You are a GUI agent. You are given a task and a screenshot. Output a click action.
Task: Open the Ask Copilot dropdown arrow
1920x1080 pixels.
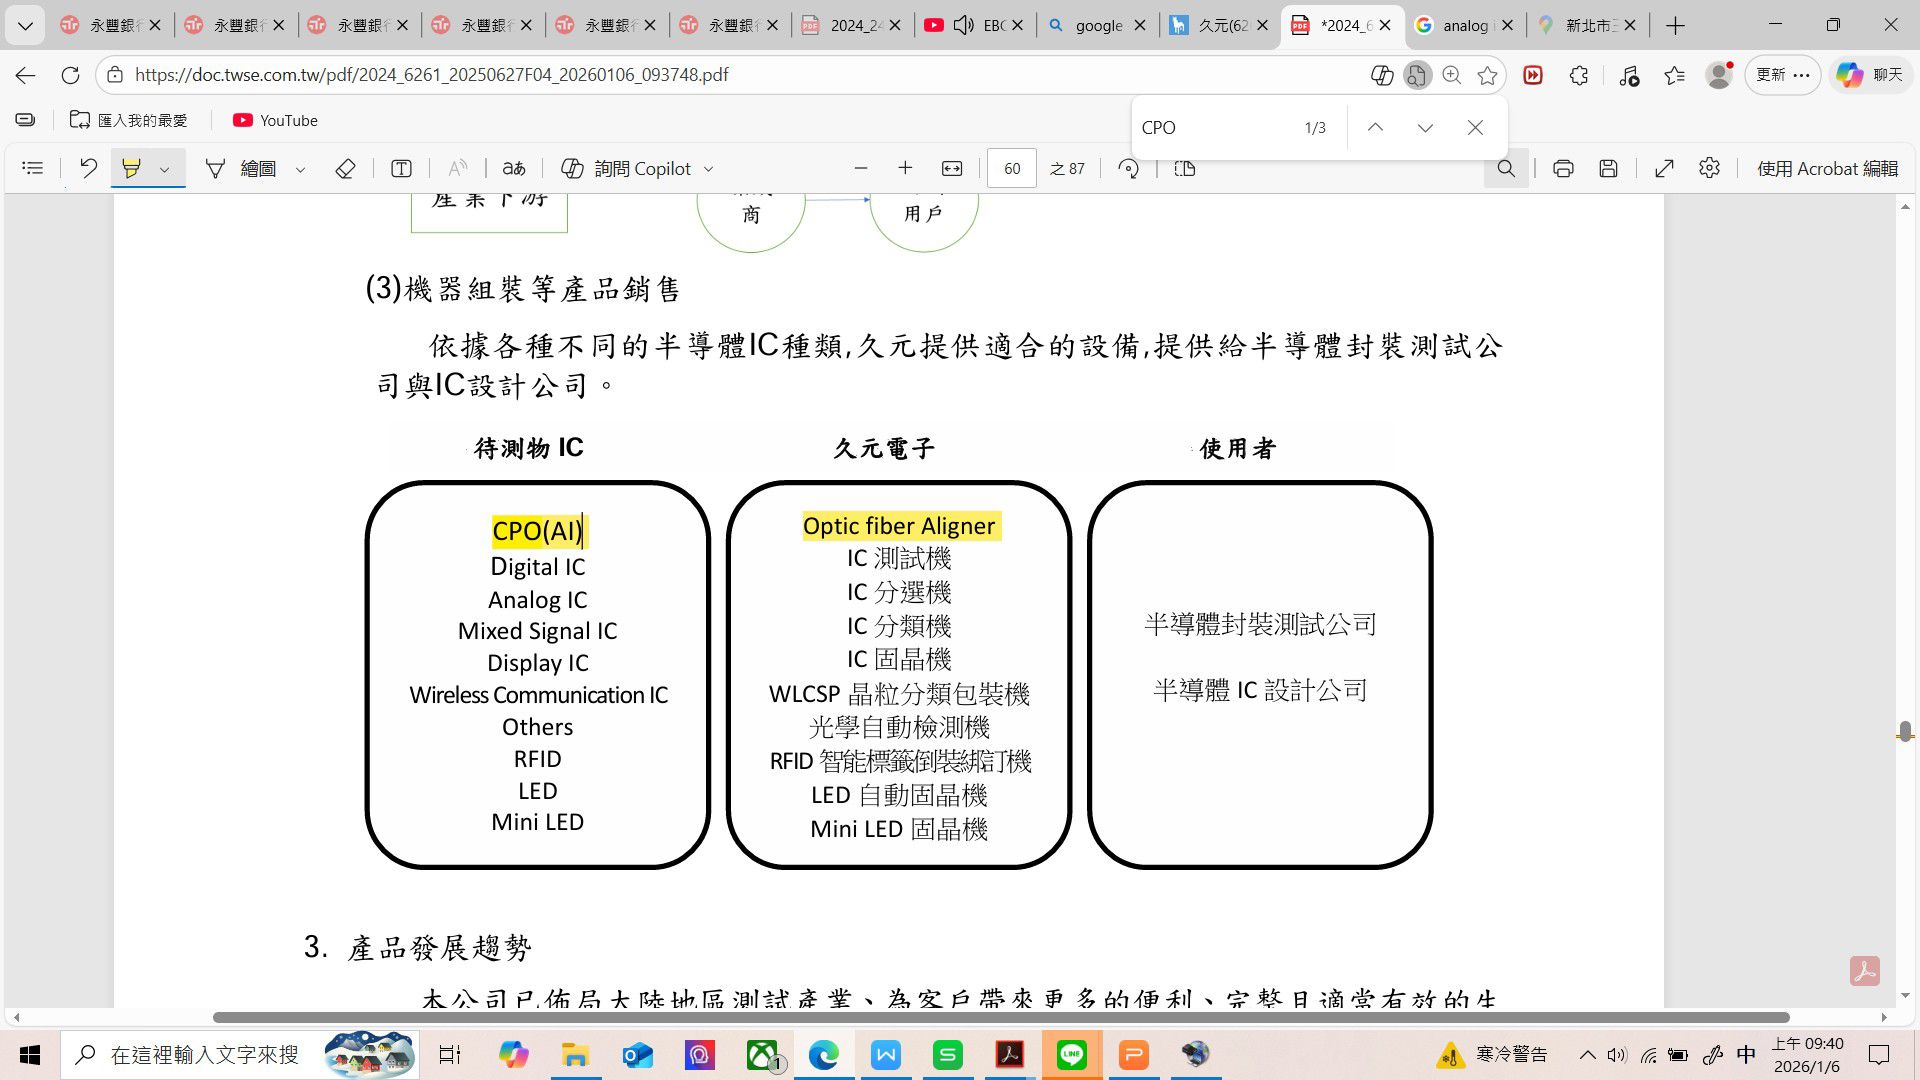point(709,169)
